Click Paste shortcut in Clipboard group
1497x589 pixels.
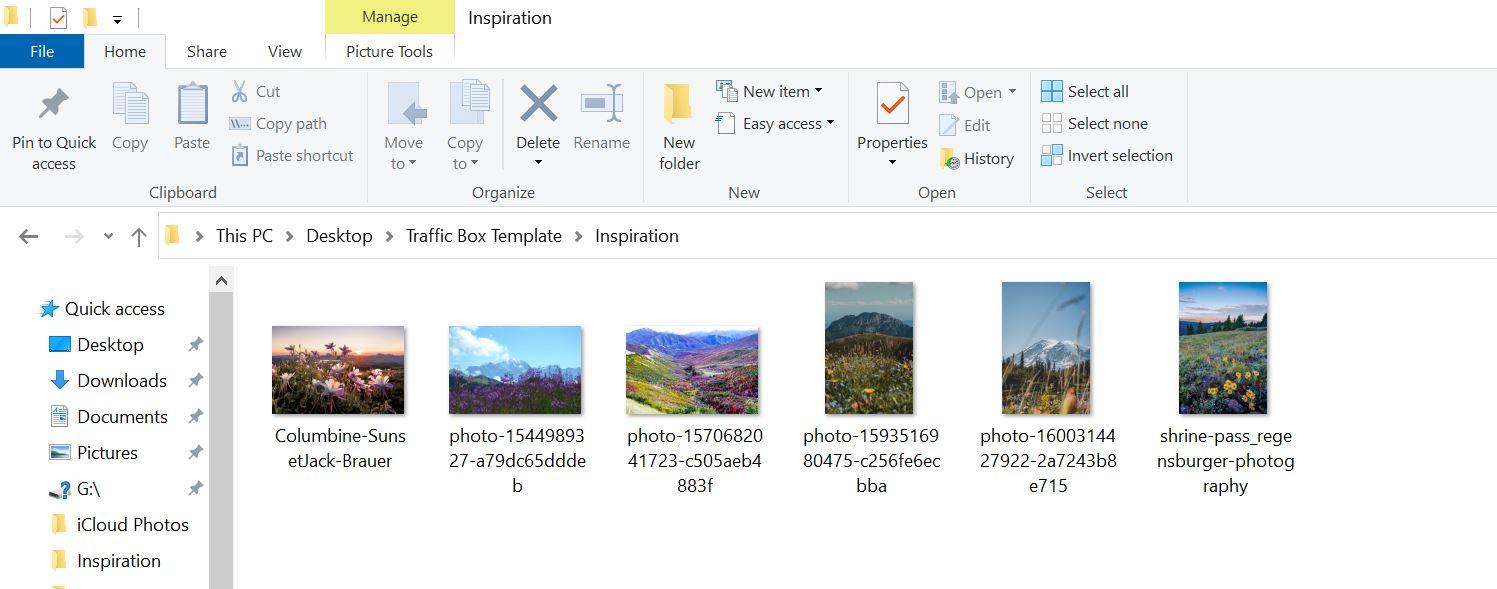pyautogui.click(x=292, y=155)
